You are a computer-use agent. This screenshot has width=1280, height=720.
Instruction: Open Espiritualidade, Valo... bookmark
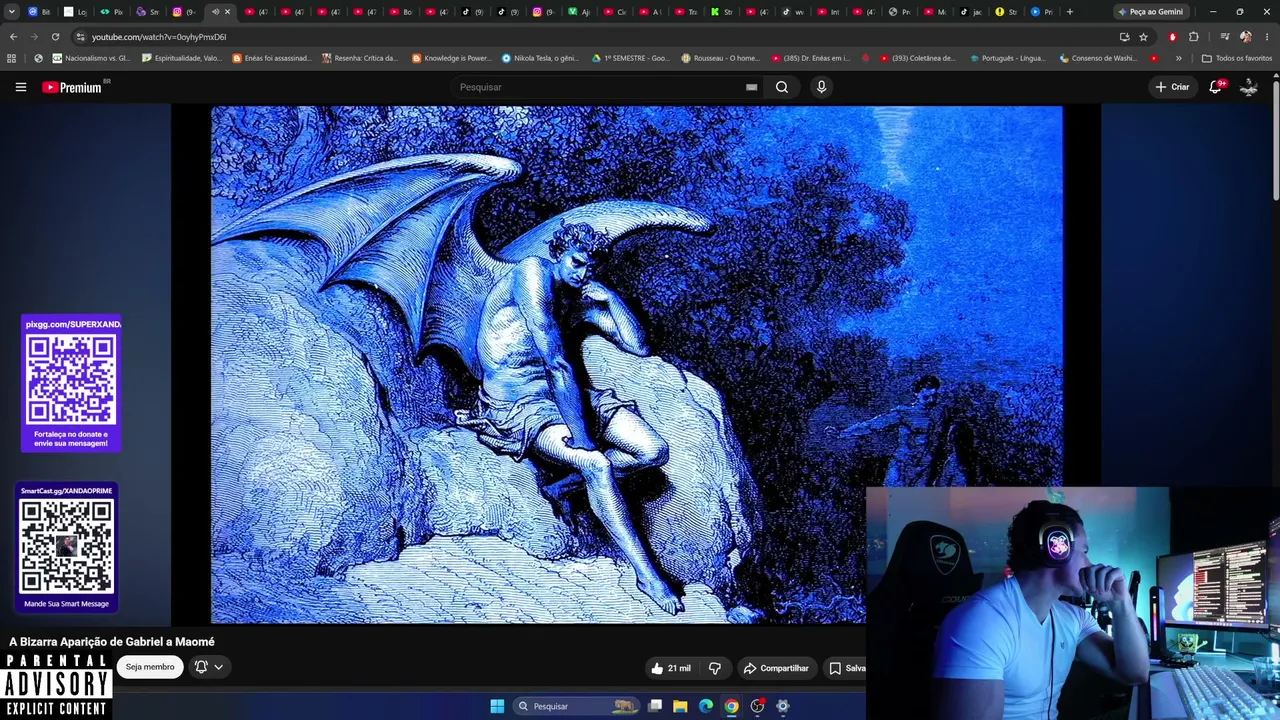(x=182, y=58)
